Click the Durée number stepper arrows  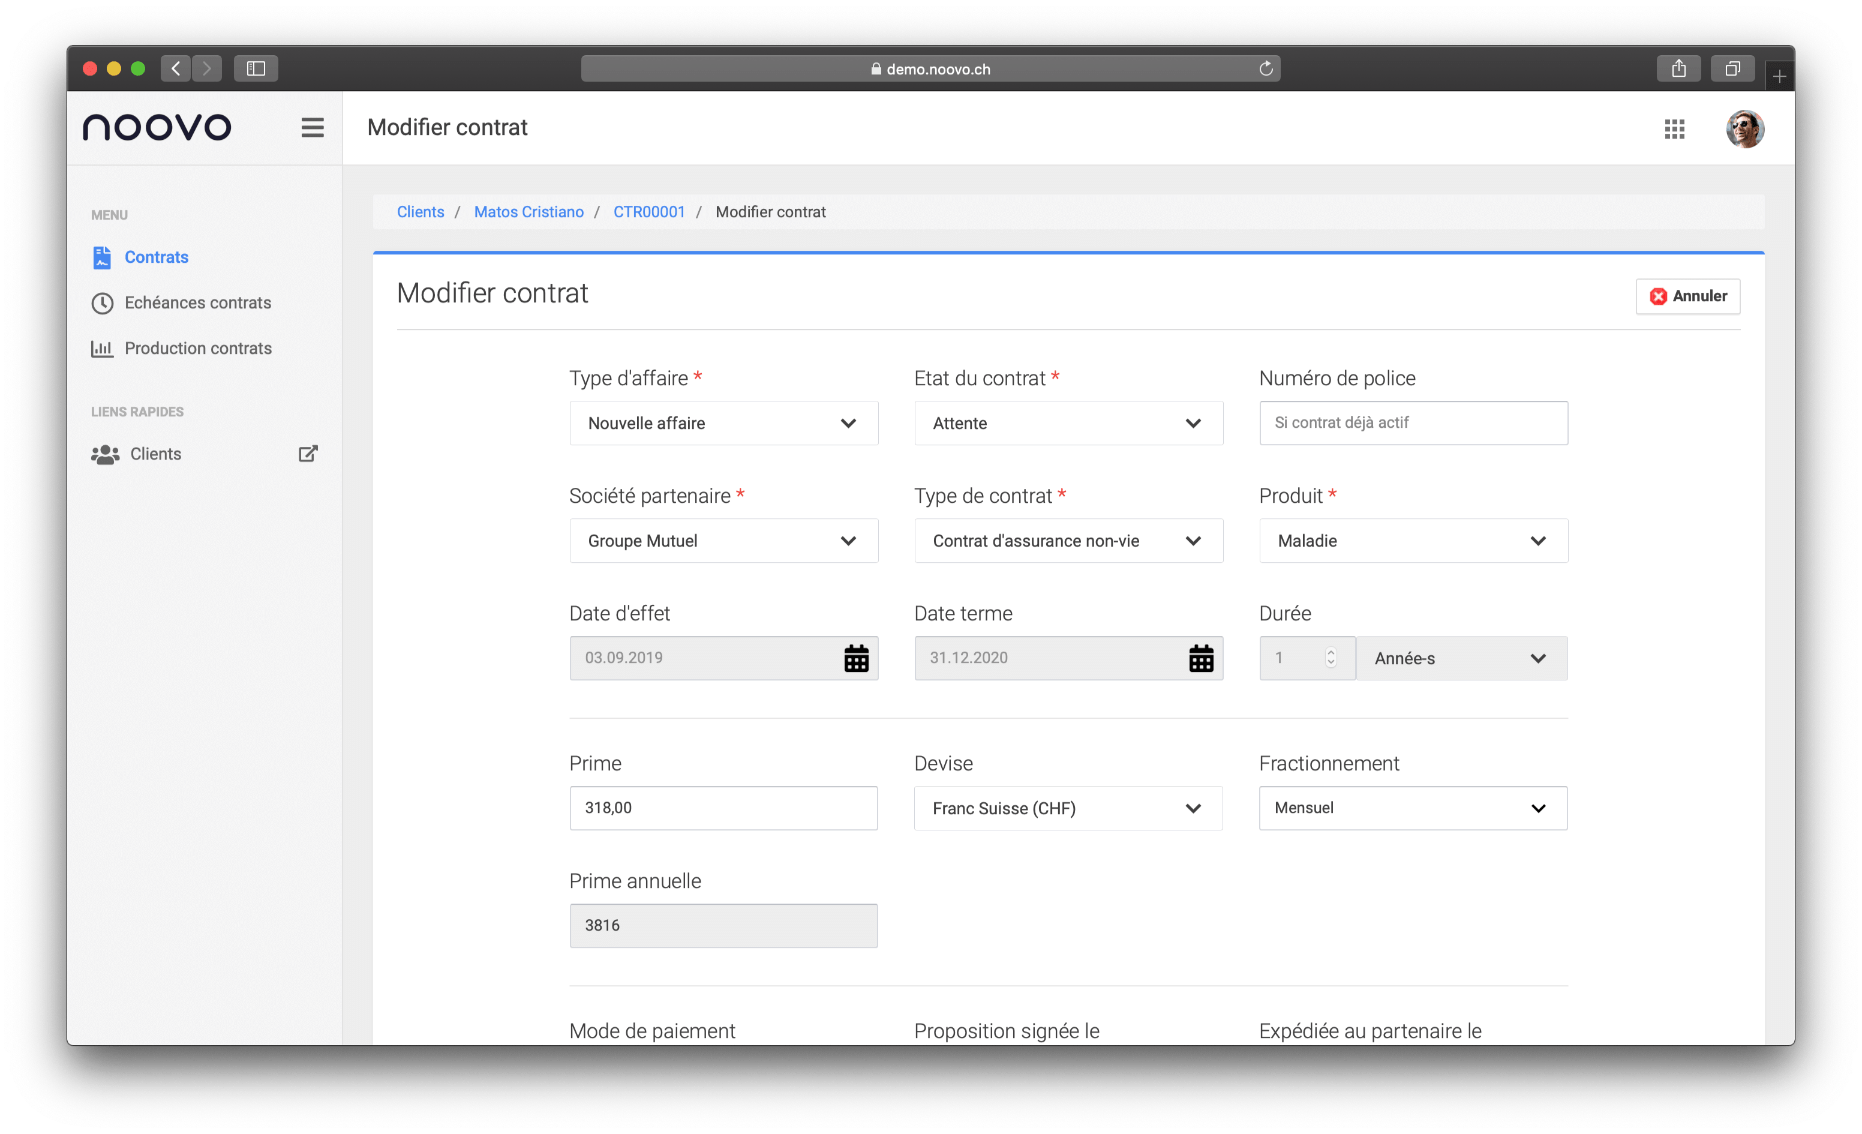click(1330, 658)
